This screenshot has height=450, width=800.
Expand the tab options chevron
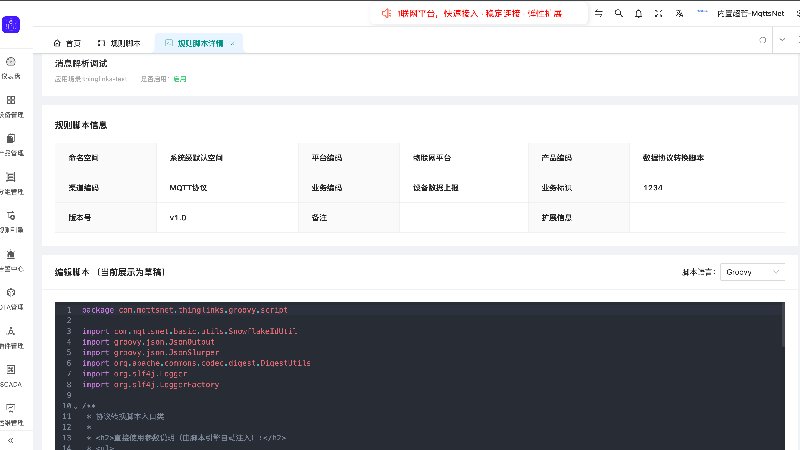782,40
